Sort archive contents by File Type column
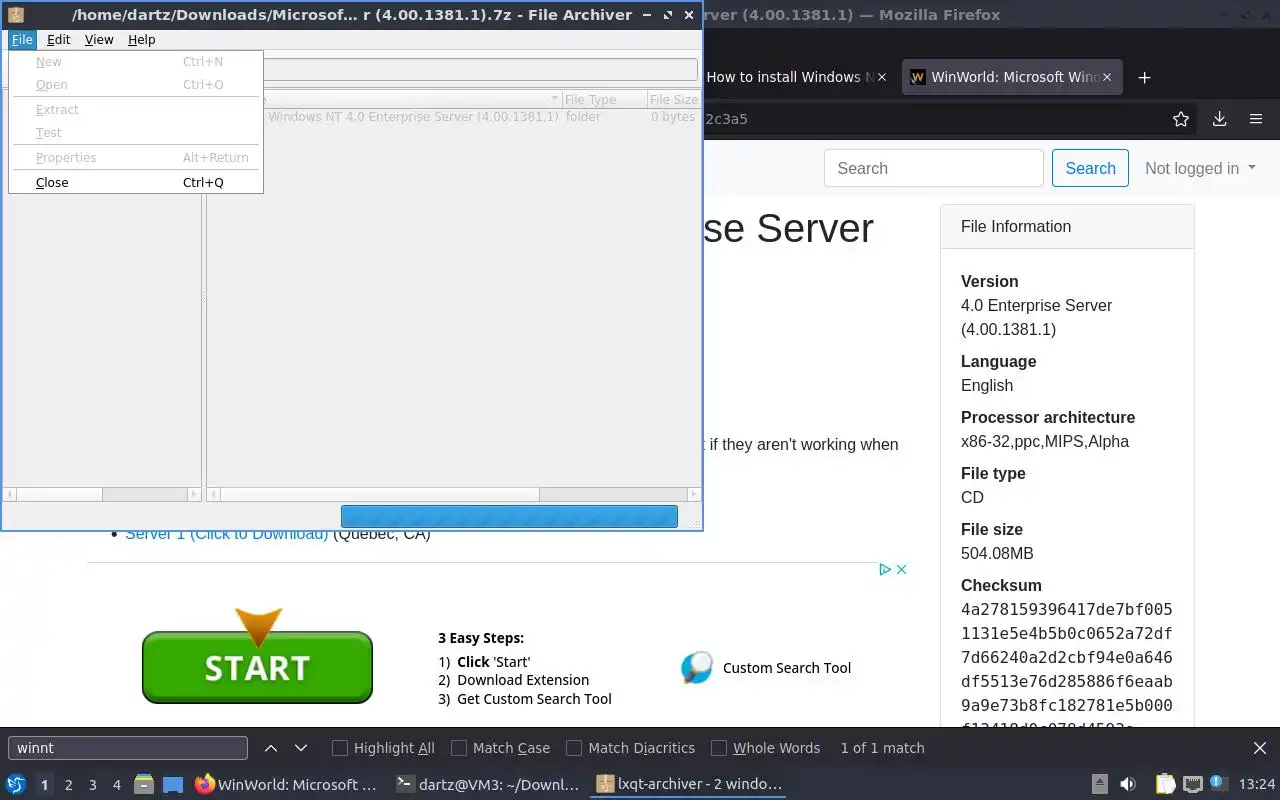The width and height of the screenshot is (1280, 800). 603,100
